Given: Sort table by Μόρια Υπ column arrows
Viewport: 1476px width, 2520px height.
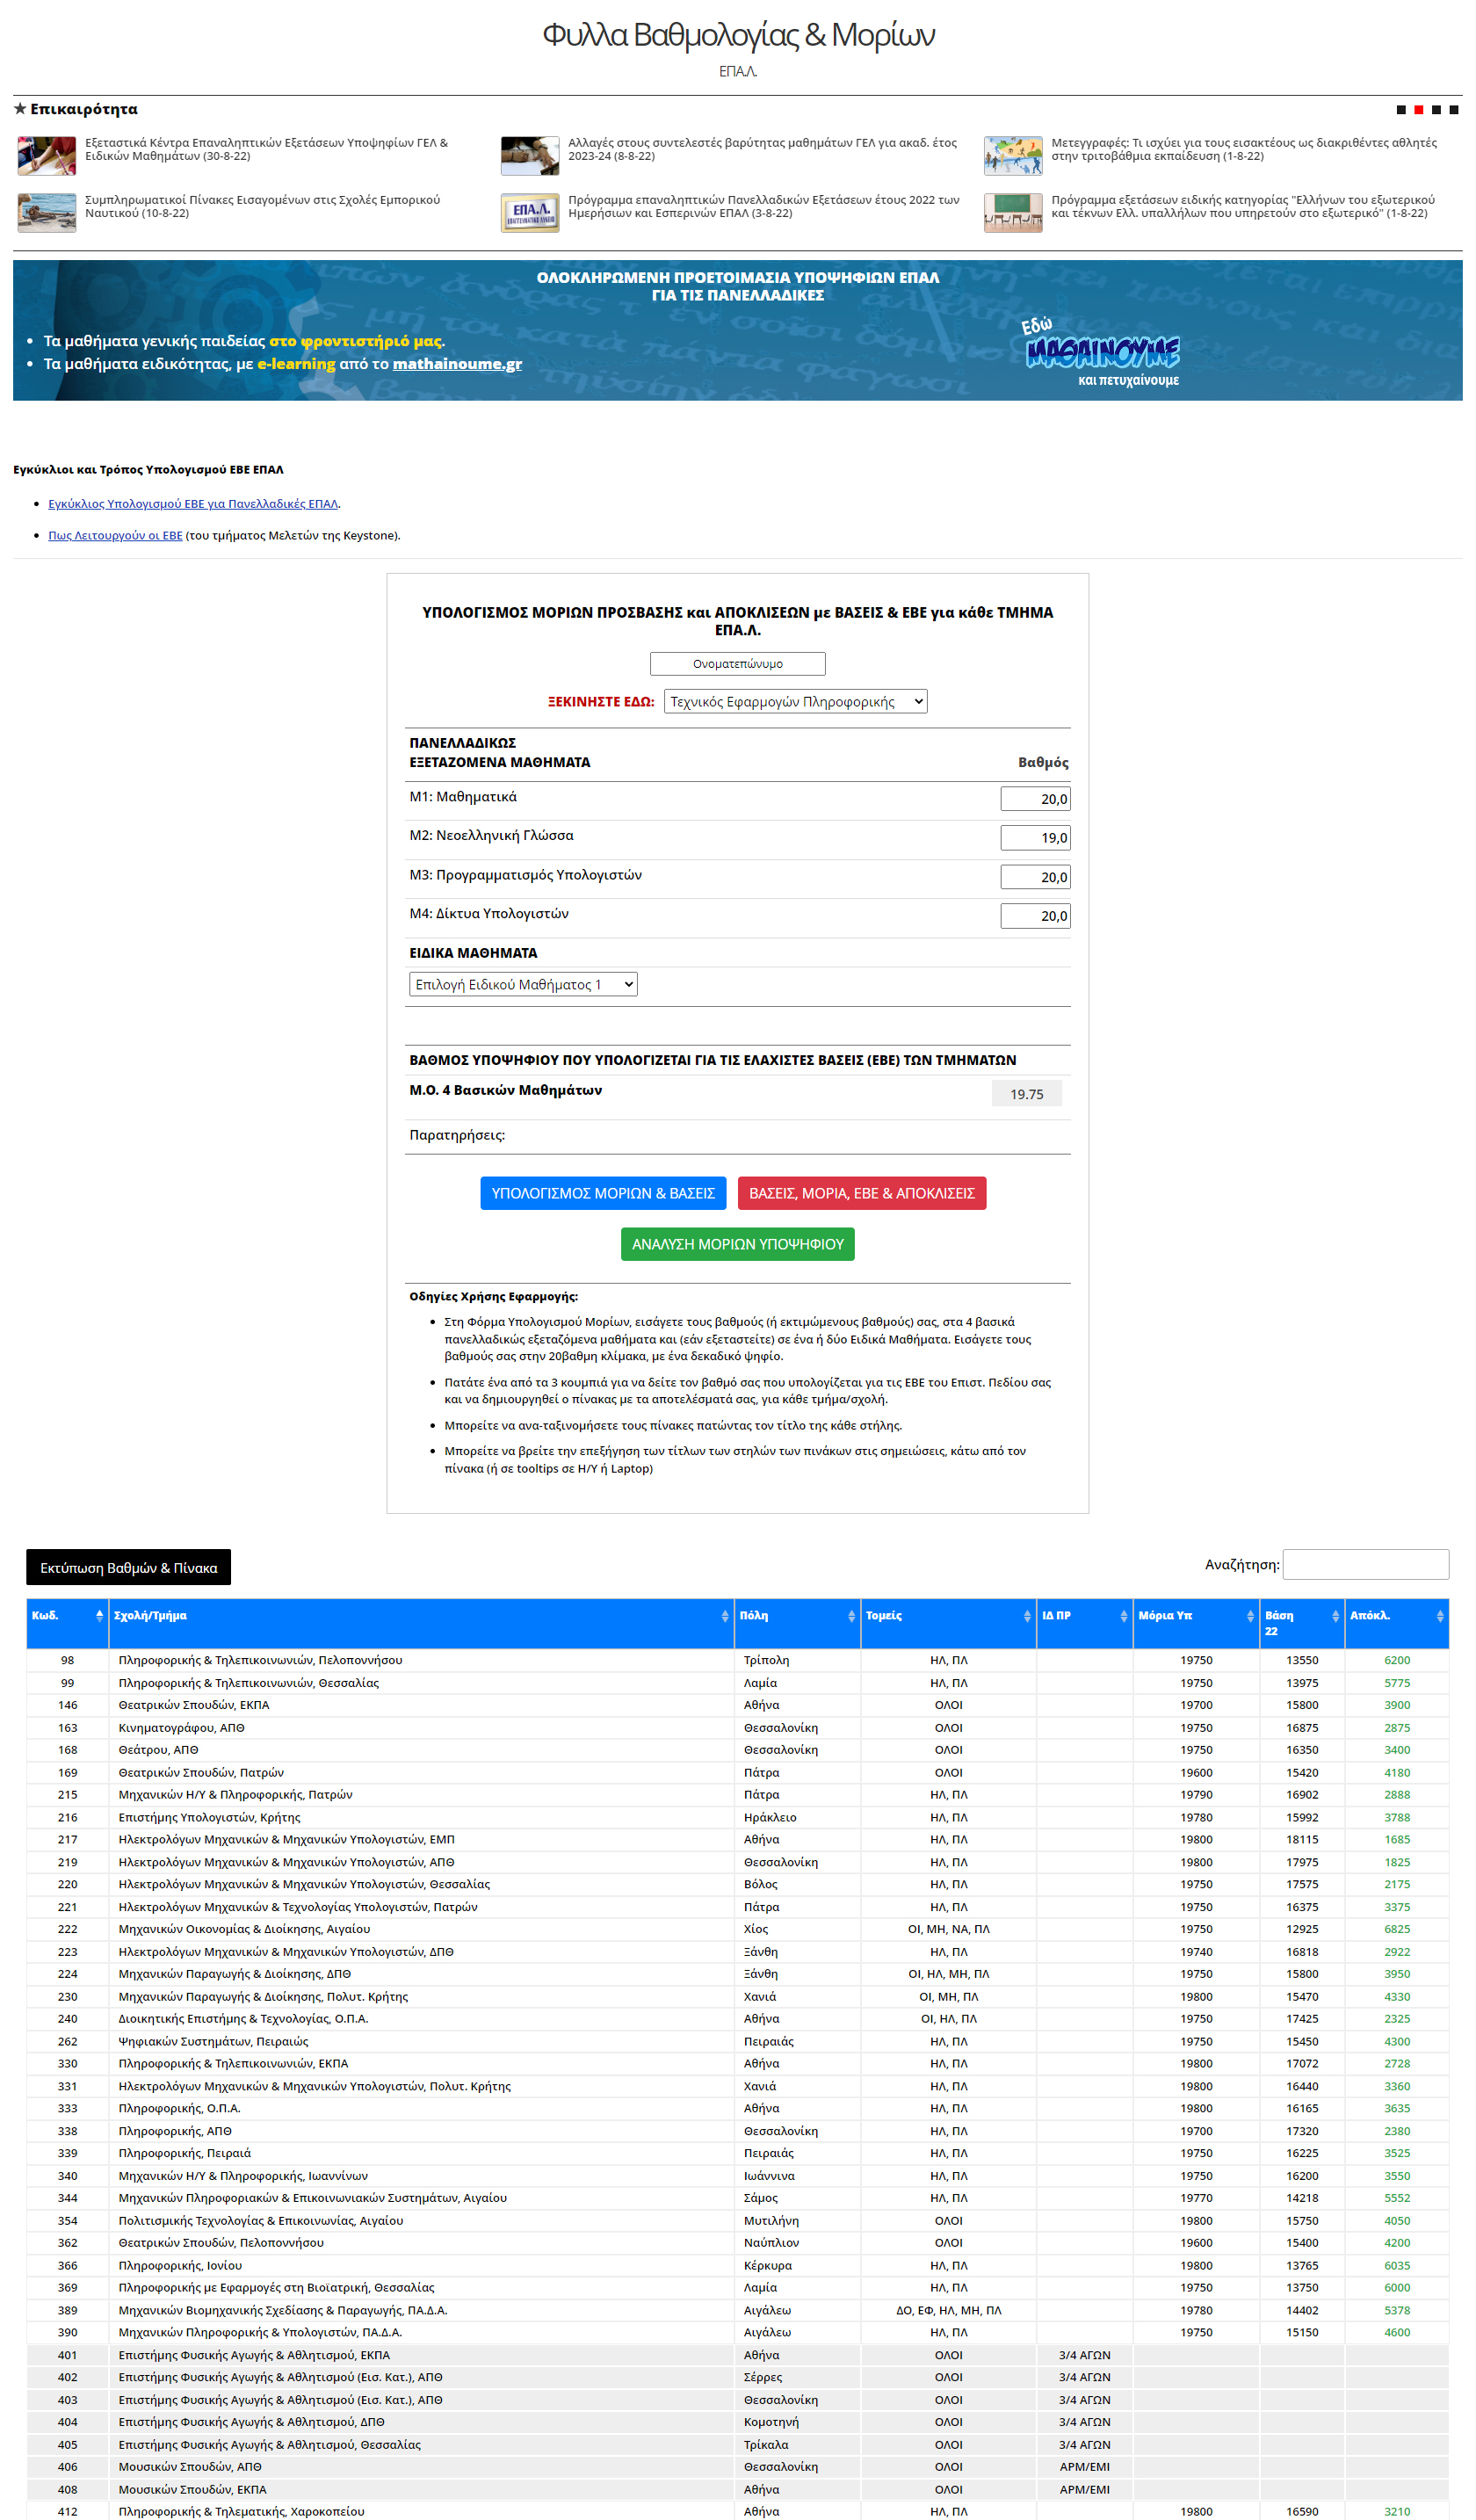Looking at the screenshot, I should coord(1250,1615).
